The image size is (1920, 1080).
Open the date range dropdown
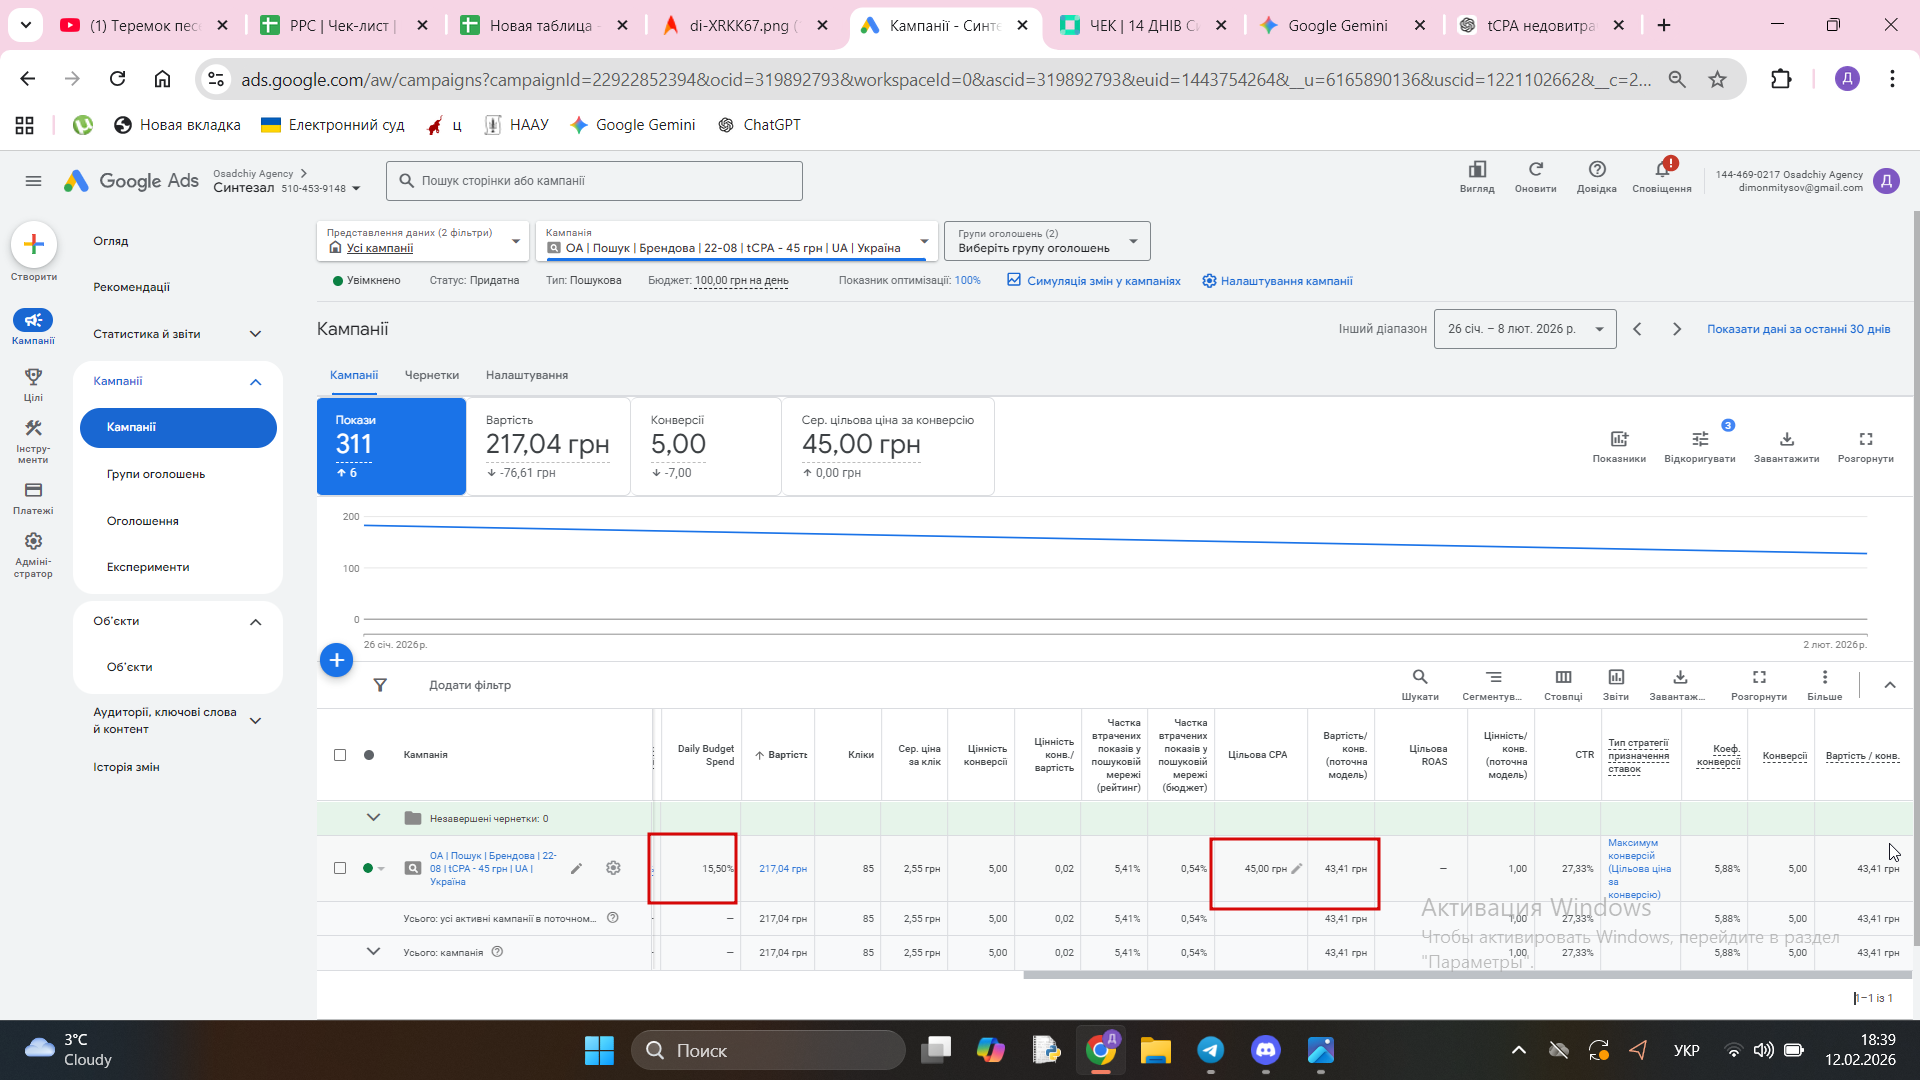pos(1524,329)
